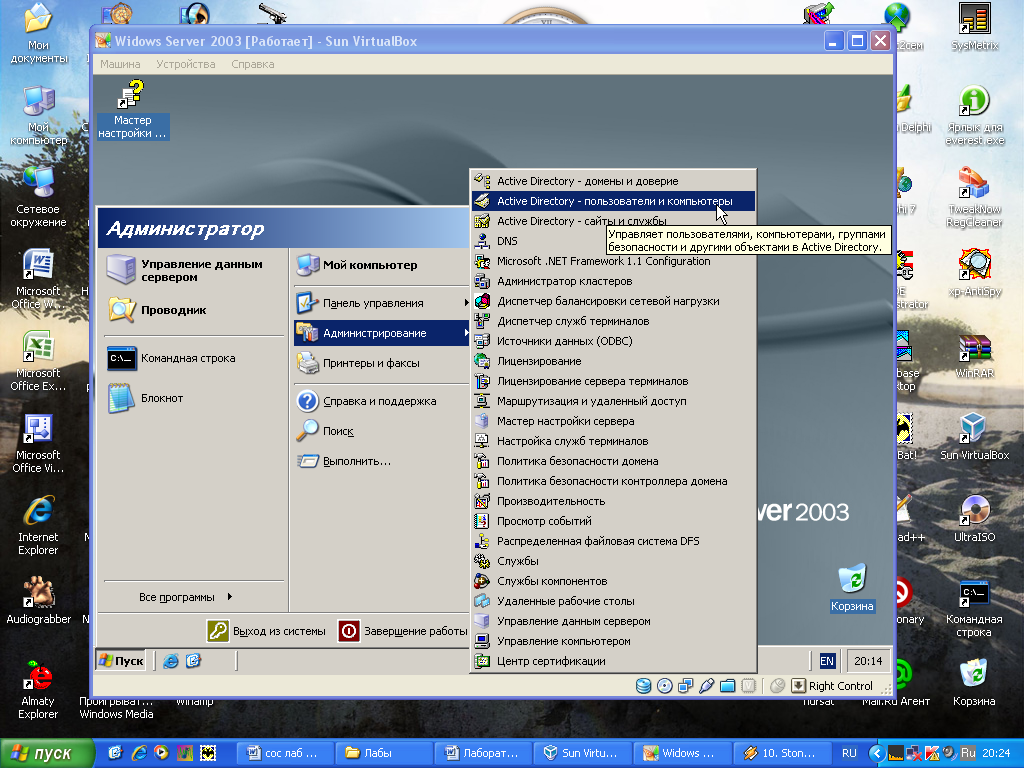Viewport: 1024px width, 768px height.
Task: Click the Центр сертификации icon
Action: click(482, 661)
